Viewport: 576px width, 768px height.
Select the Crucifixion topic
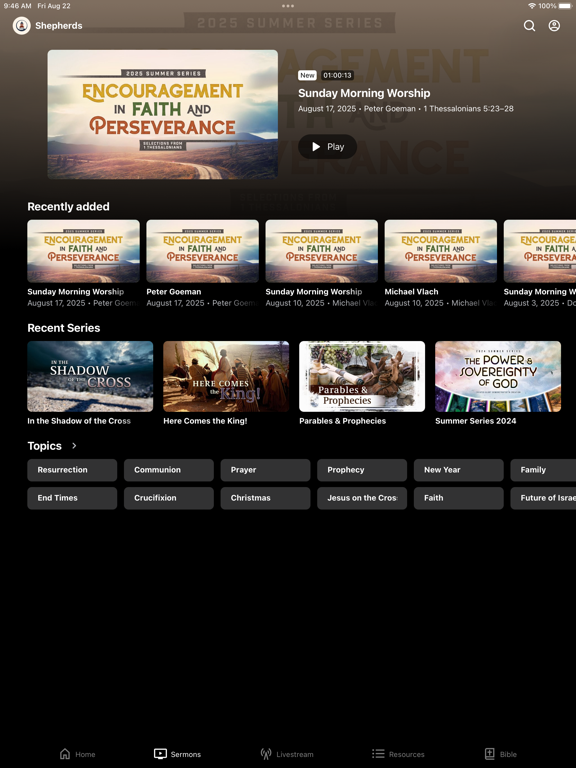pos(168,498)
